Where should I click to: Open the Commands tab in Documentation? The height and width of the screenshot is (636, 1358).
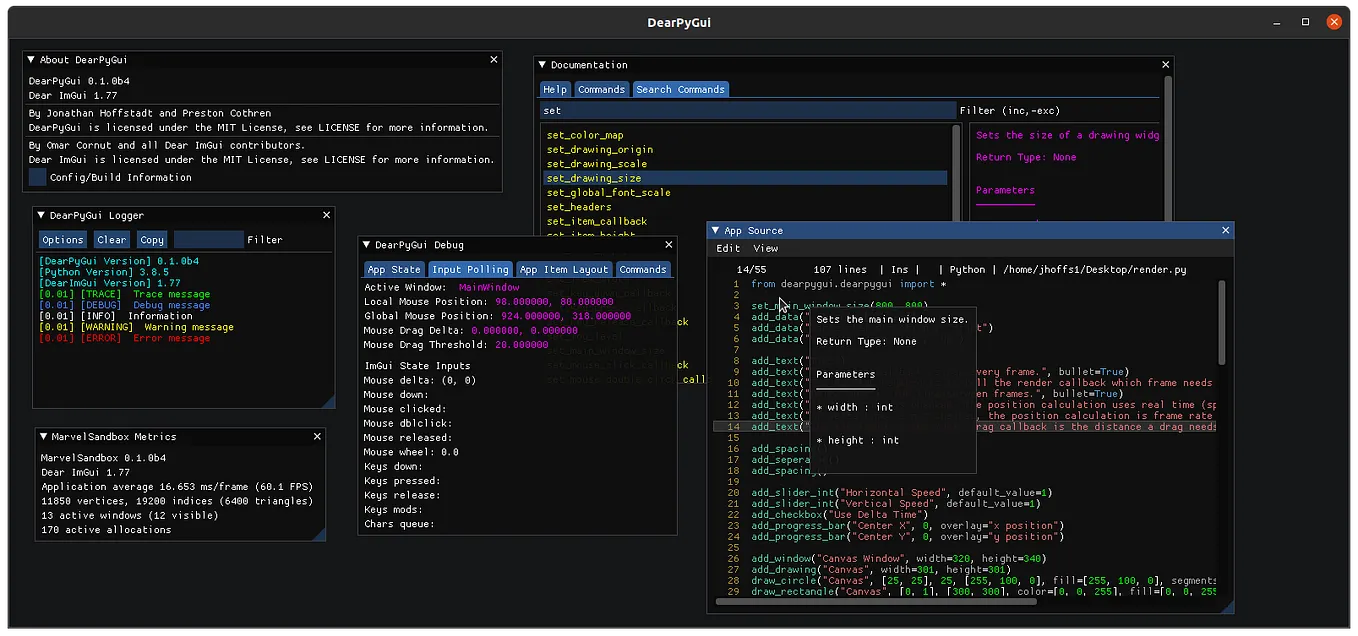click(x=601, y=89)
